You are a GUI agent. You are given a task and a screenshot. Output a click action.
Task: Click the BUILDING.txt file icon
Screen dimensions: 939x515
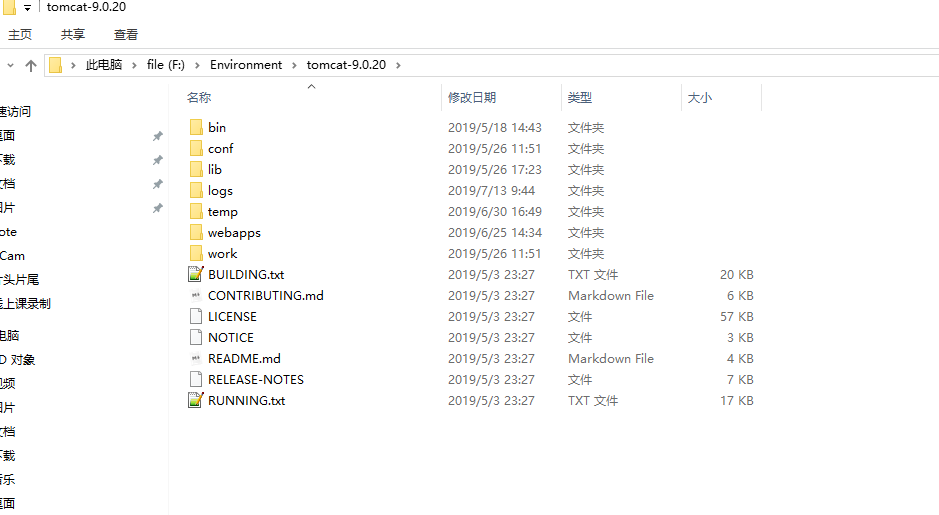click(196, 274)
